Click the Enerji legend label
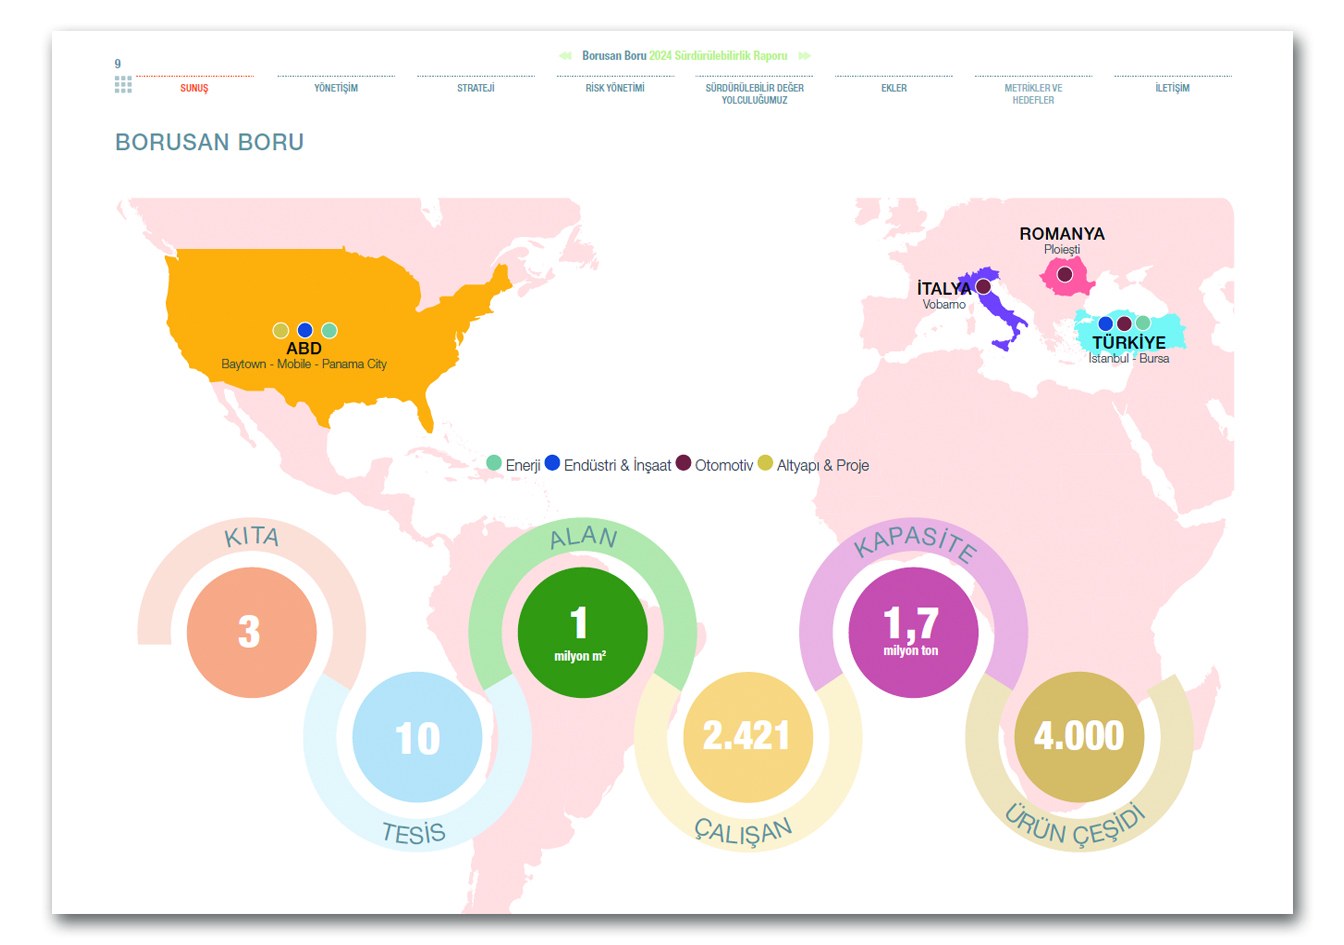 coord(523,465)
